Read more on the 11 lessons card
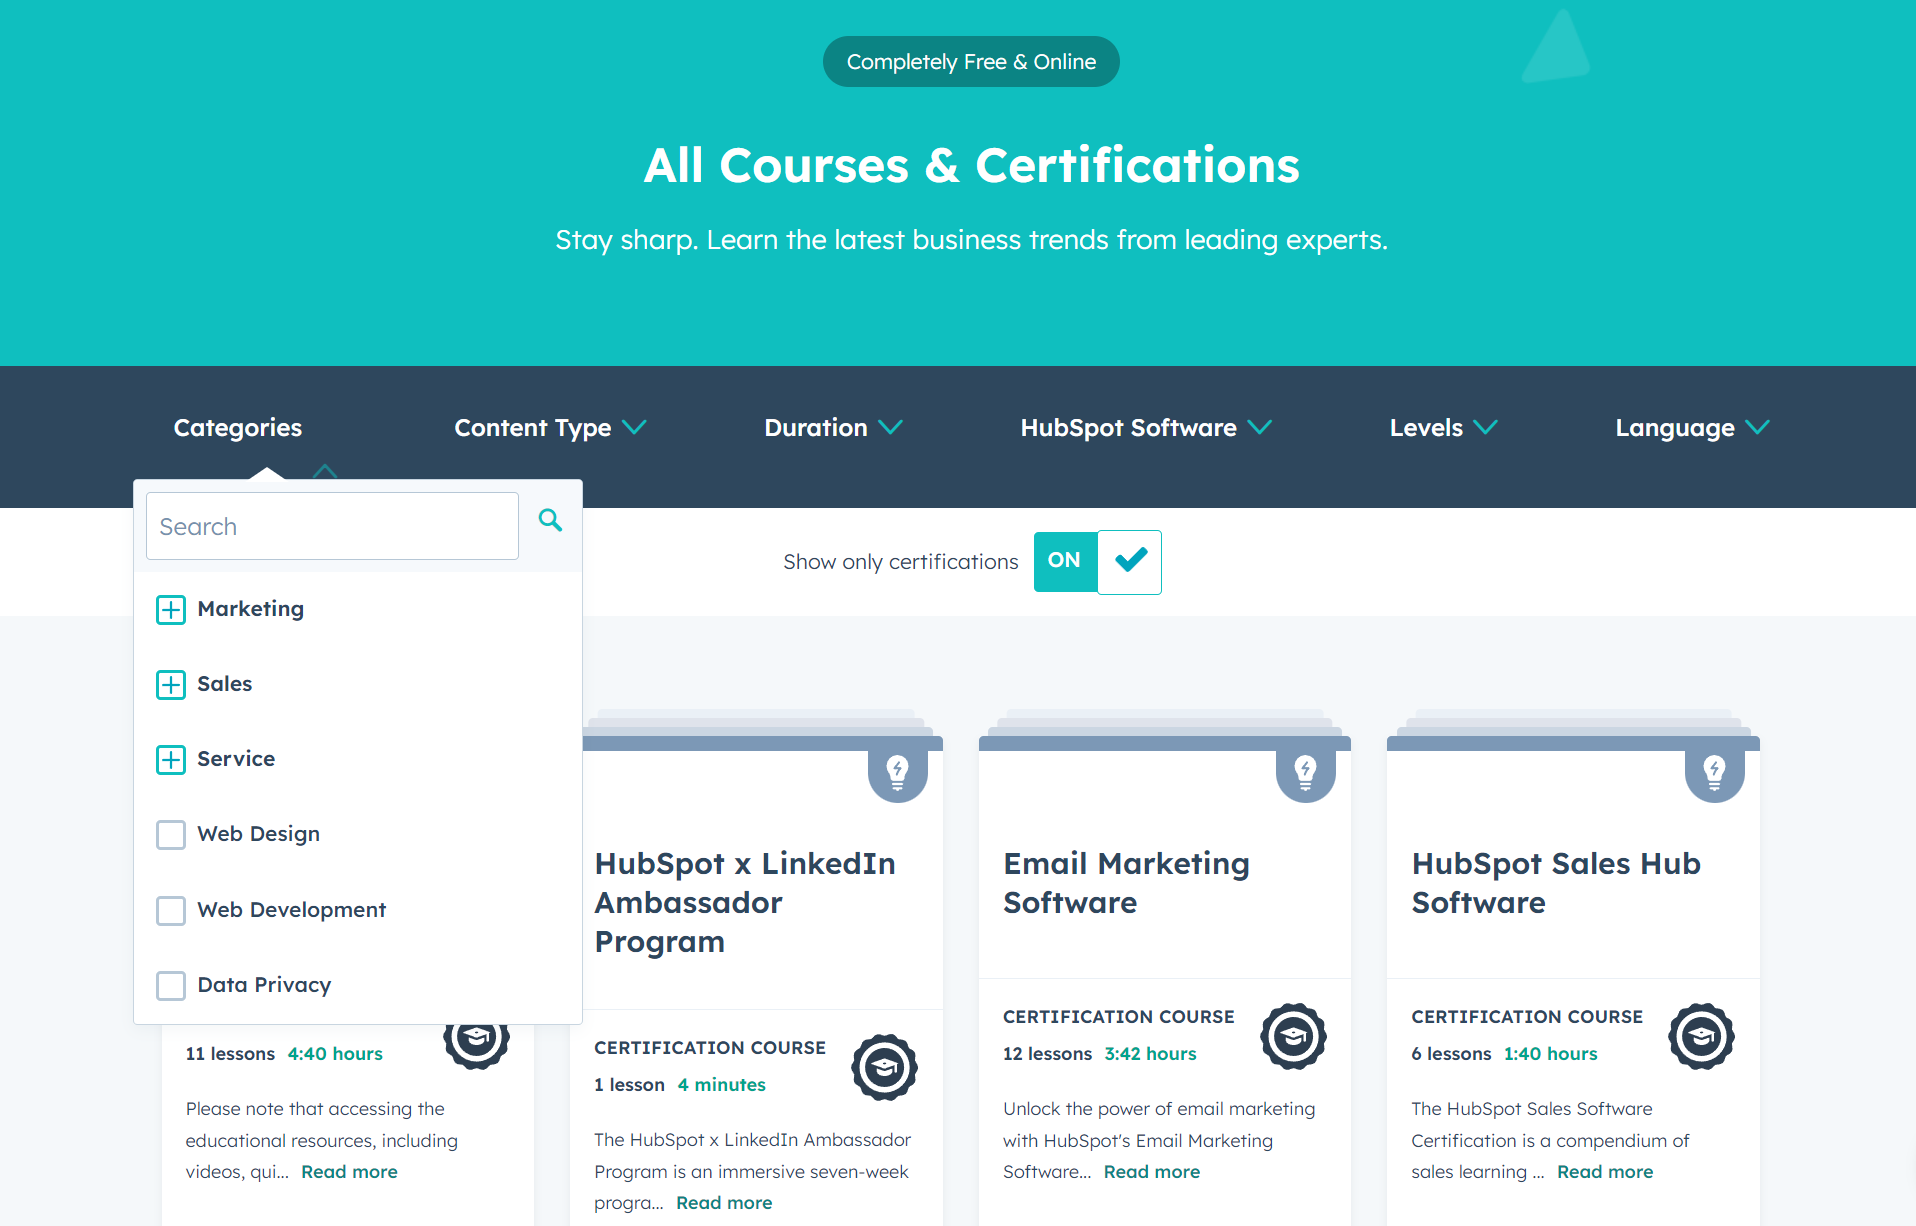 (349, 1172)
